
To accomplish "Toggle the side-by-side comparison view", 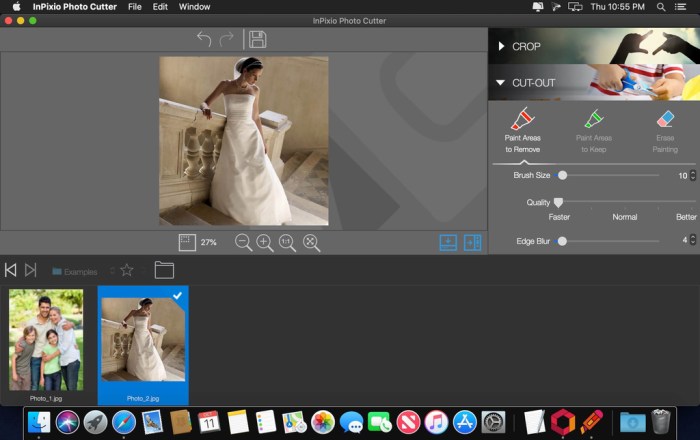I will tap(472, 242).
